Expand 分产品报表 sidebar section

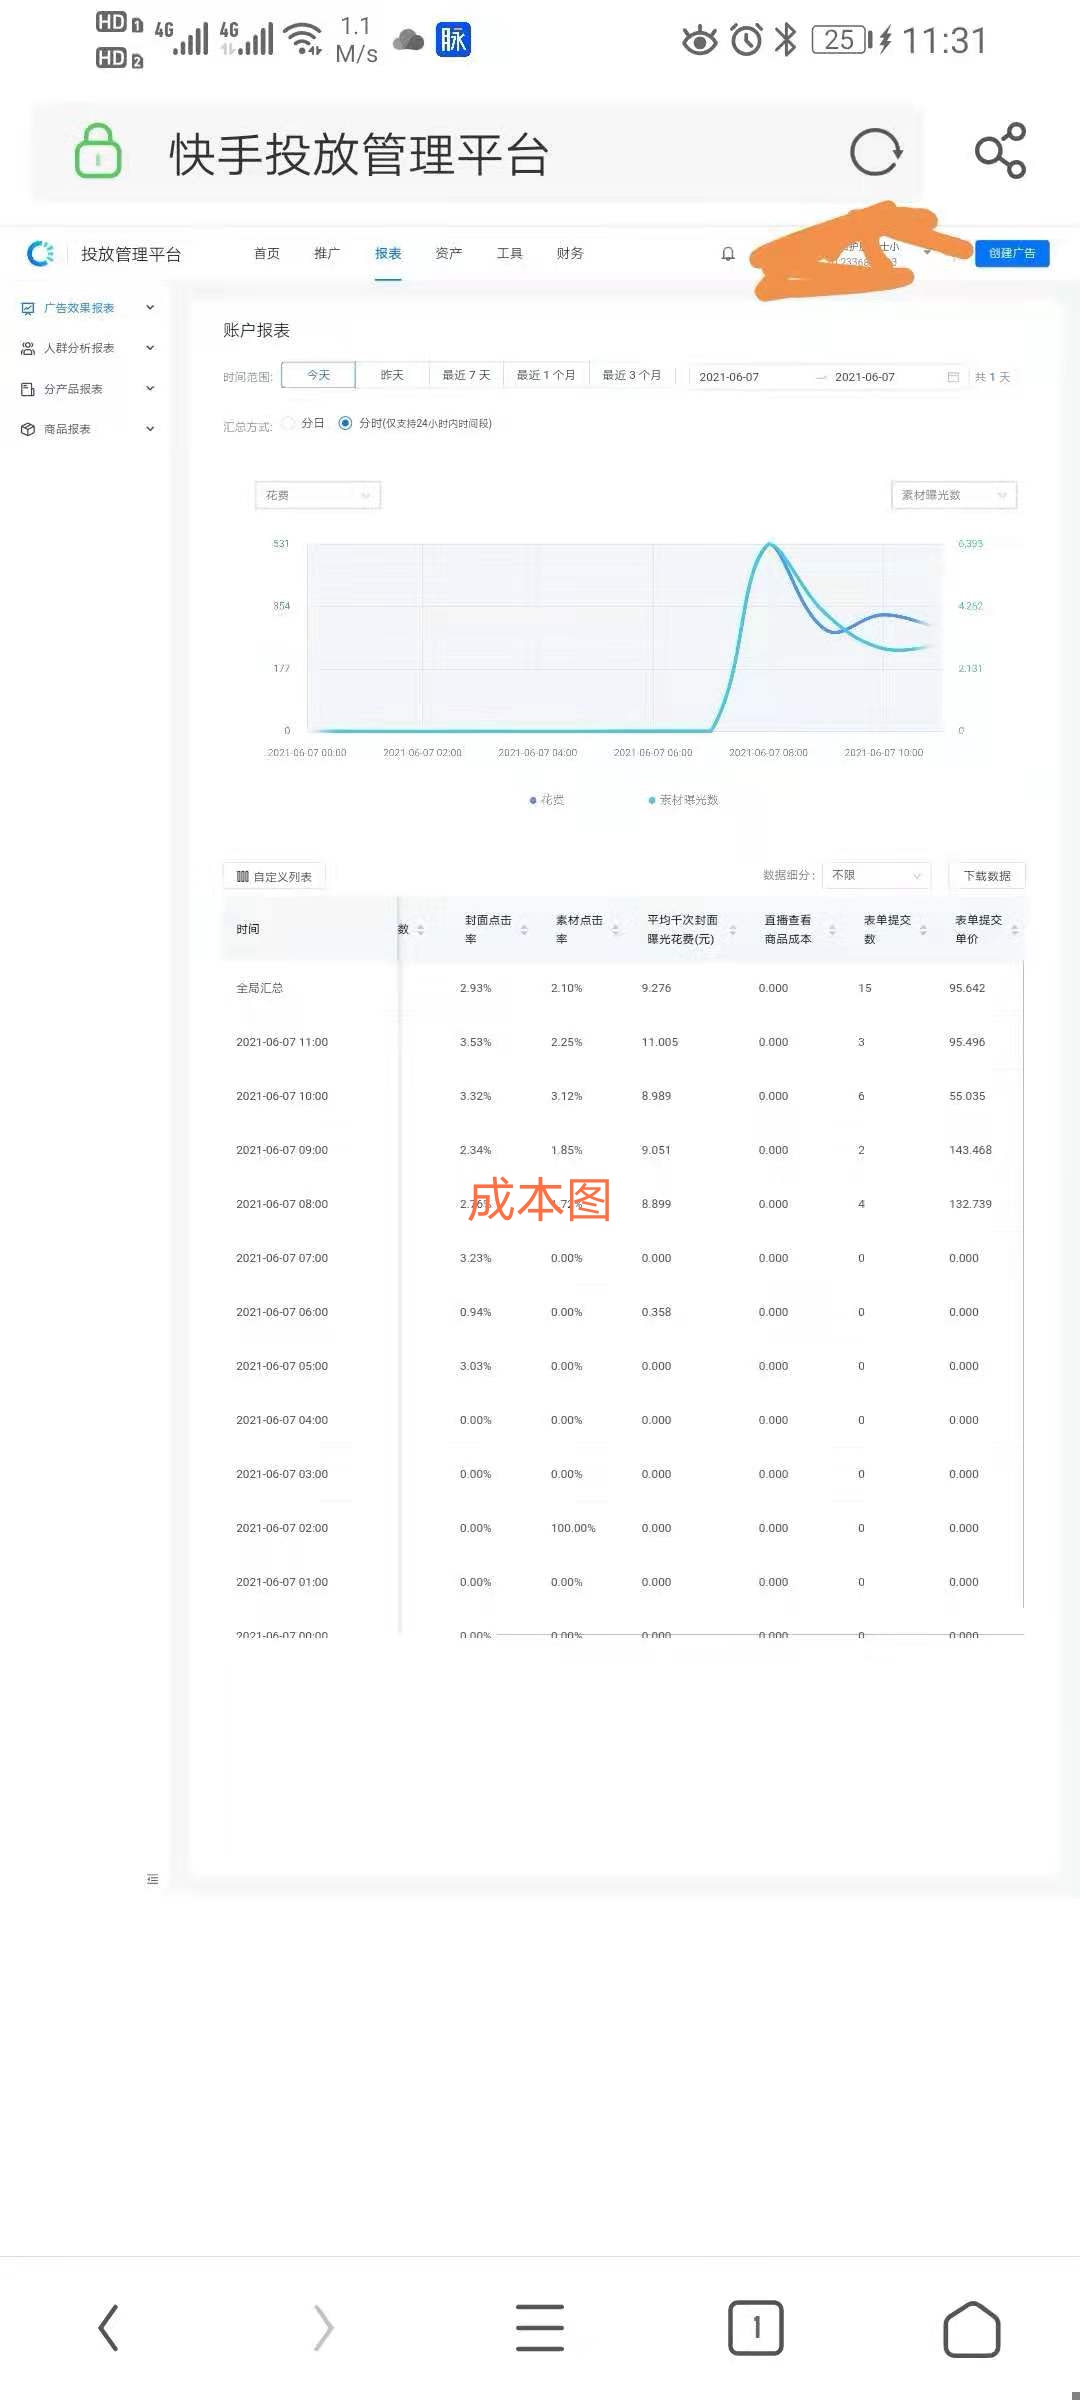coord(150,389)
